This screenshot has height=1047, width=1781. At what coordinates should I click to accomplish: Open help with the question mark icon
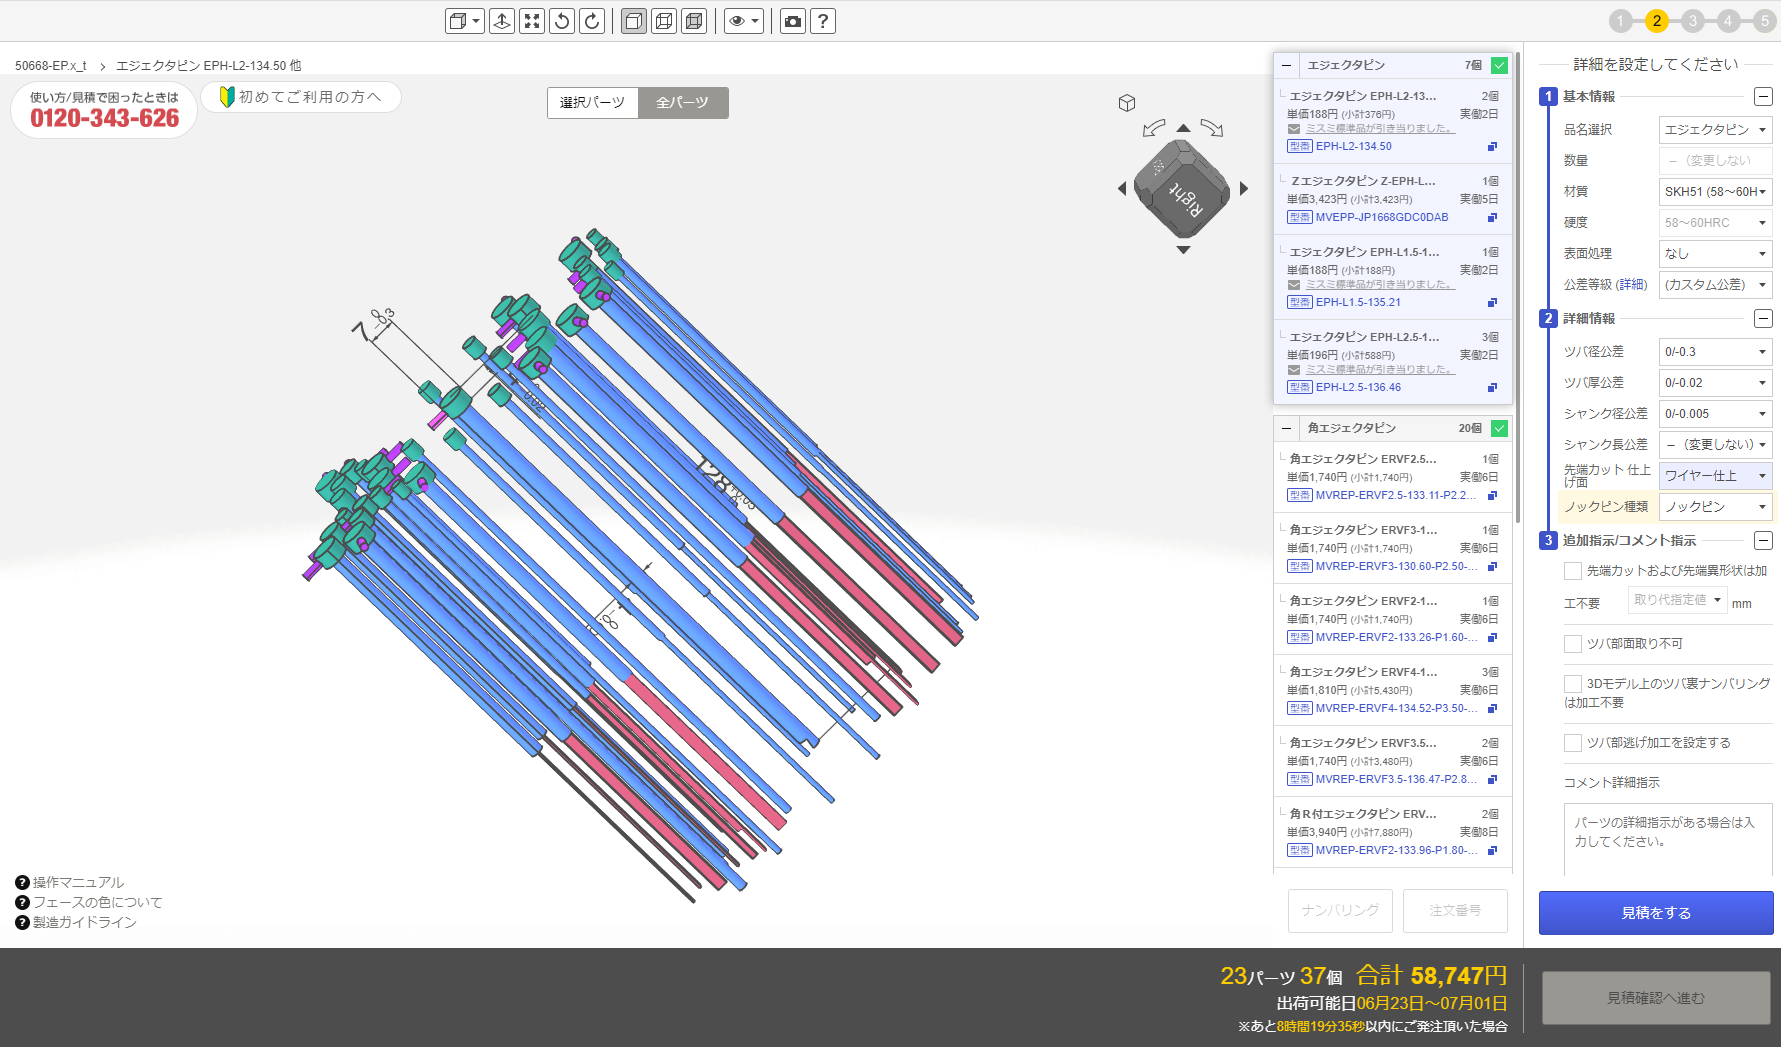822,21
